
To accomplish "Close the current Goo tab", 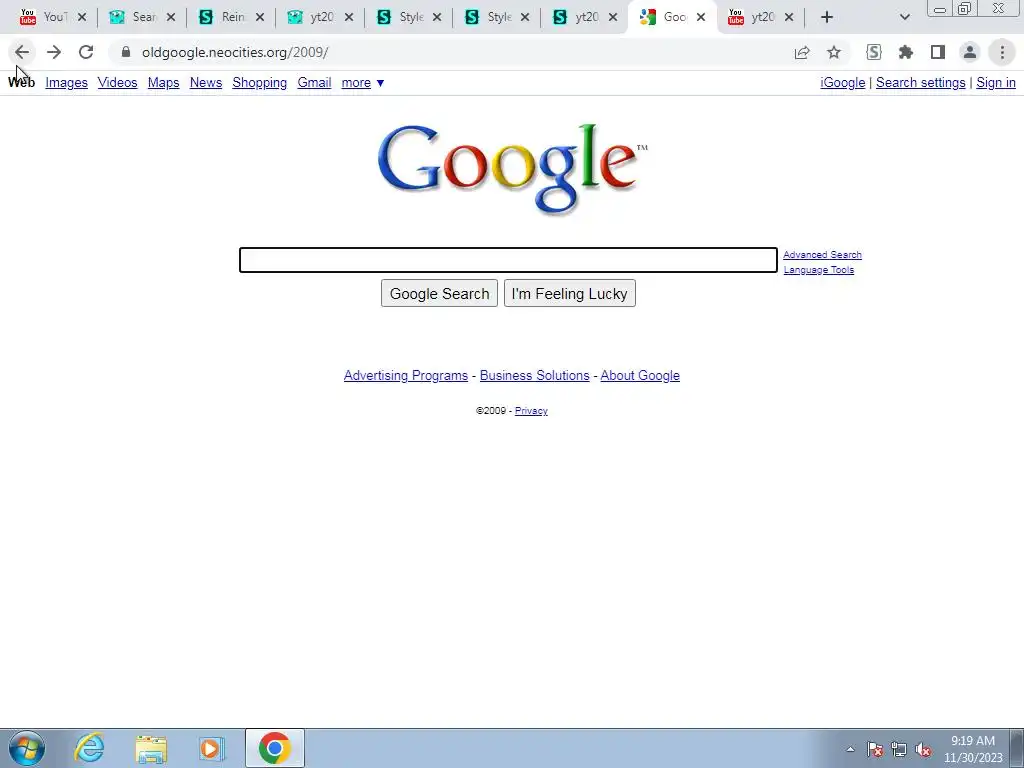I will (701, 18).
